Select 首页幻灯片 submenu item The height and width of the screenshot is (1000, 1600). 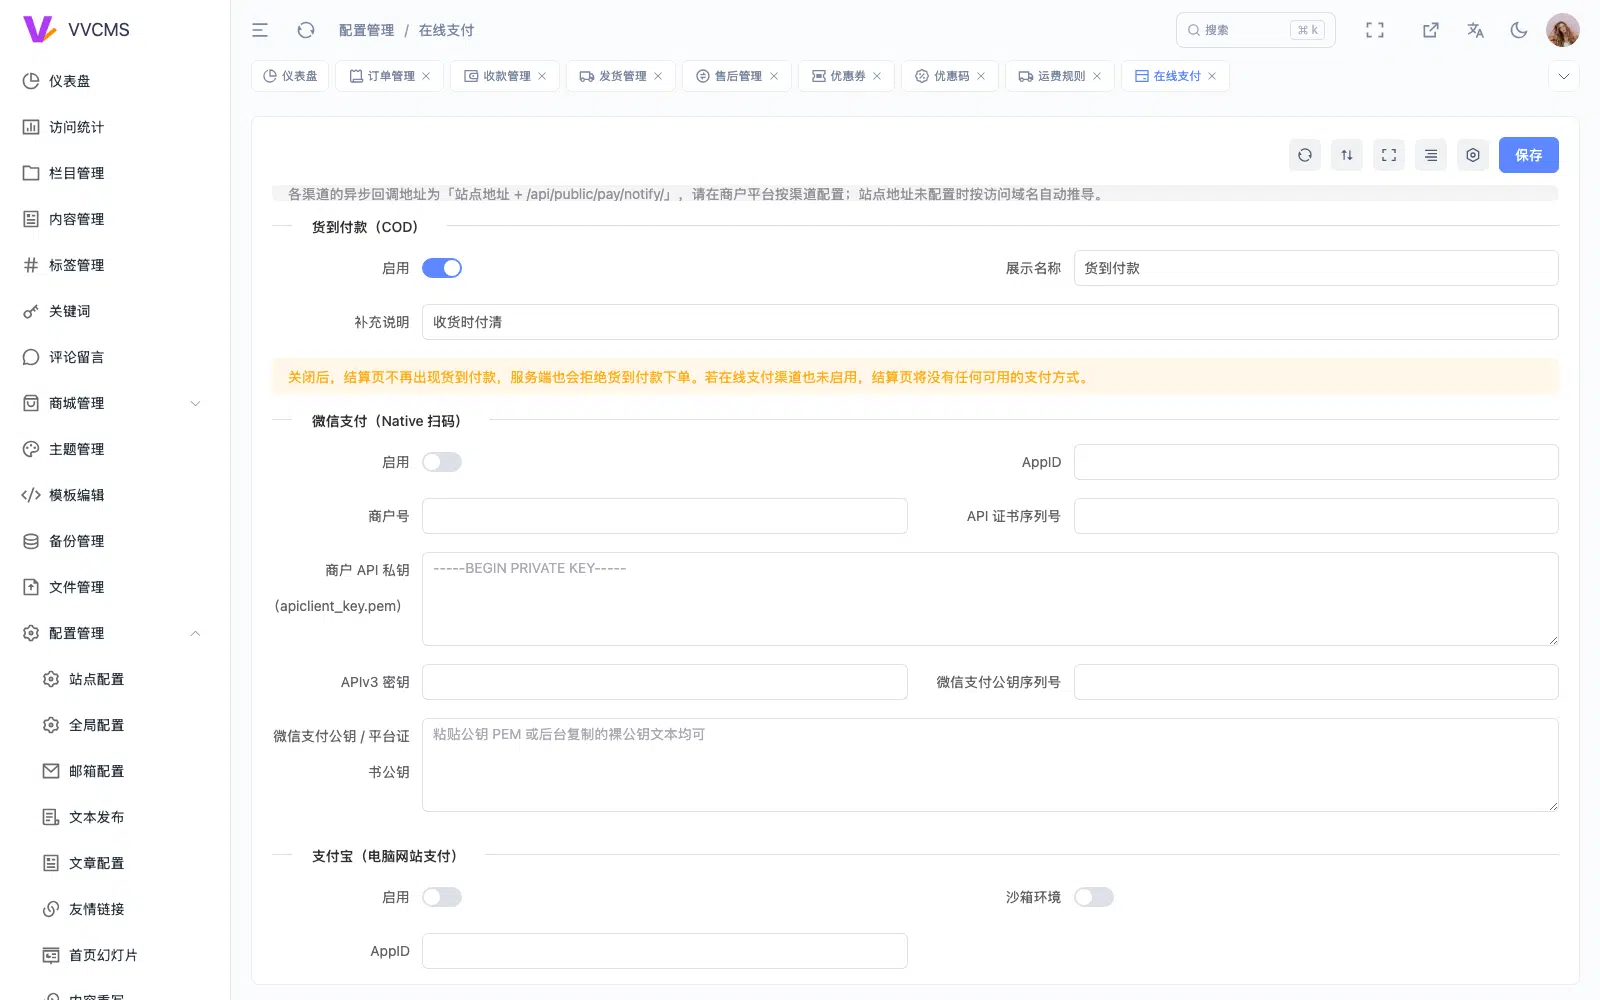[115, 955]
